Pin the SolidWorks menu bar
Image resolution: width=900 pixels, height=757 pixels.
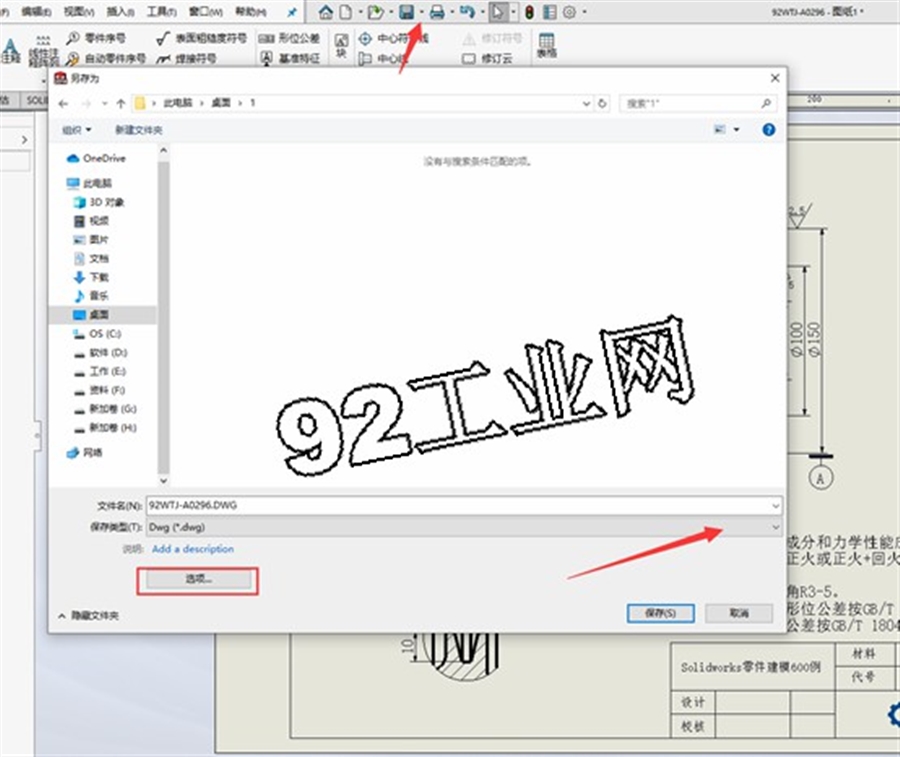(x=292, y=12)
